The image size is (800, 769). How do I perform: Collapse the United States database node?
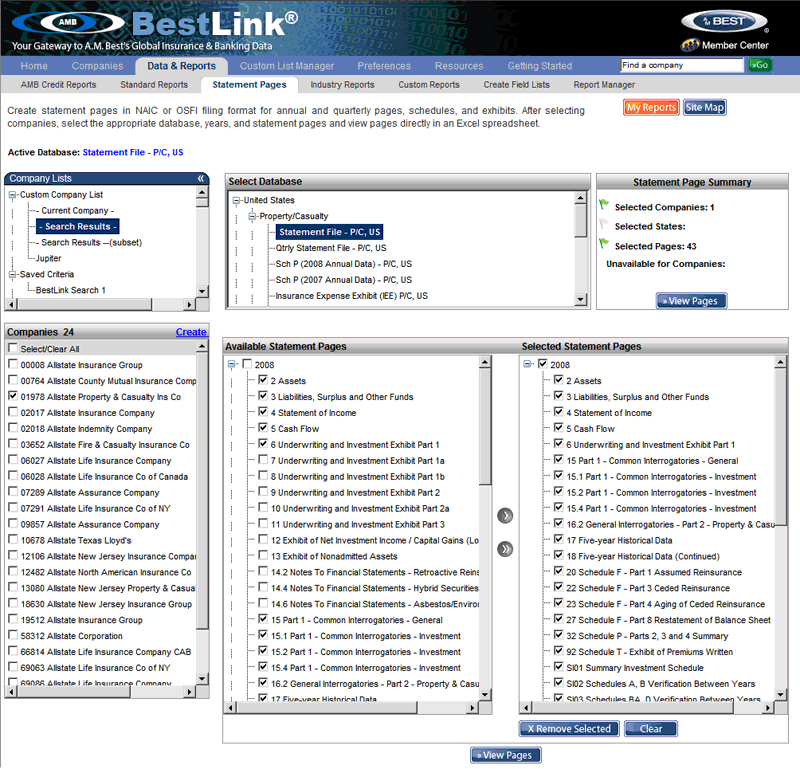(236, 201)
